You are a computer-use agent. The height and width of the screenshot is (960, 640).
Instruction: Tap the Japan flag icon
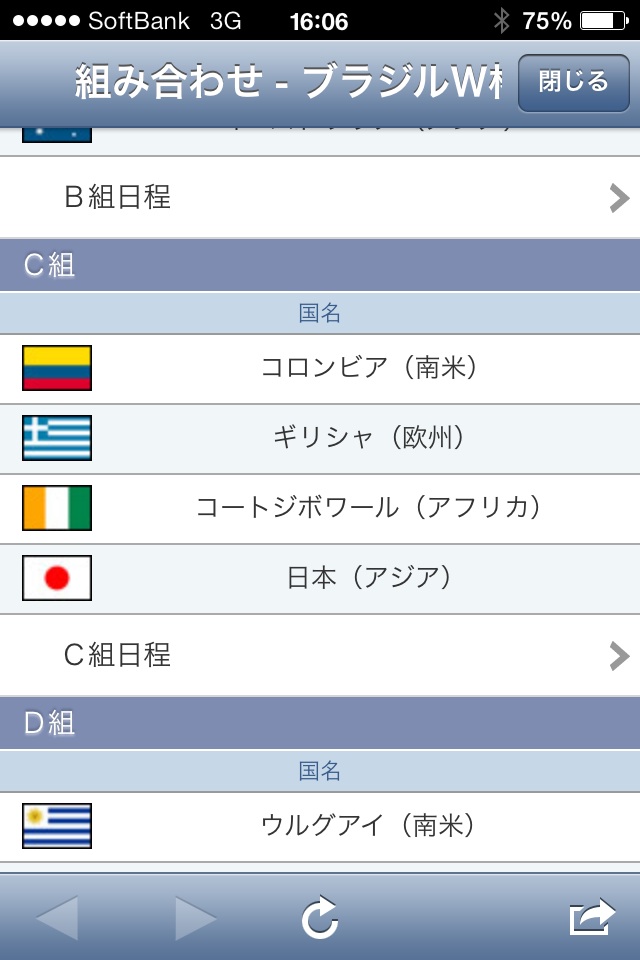tap(57, 578)
